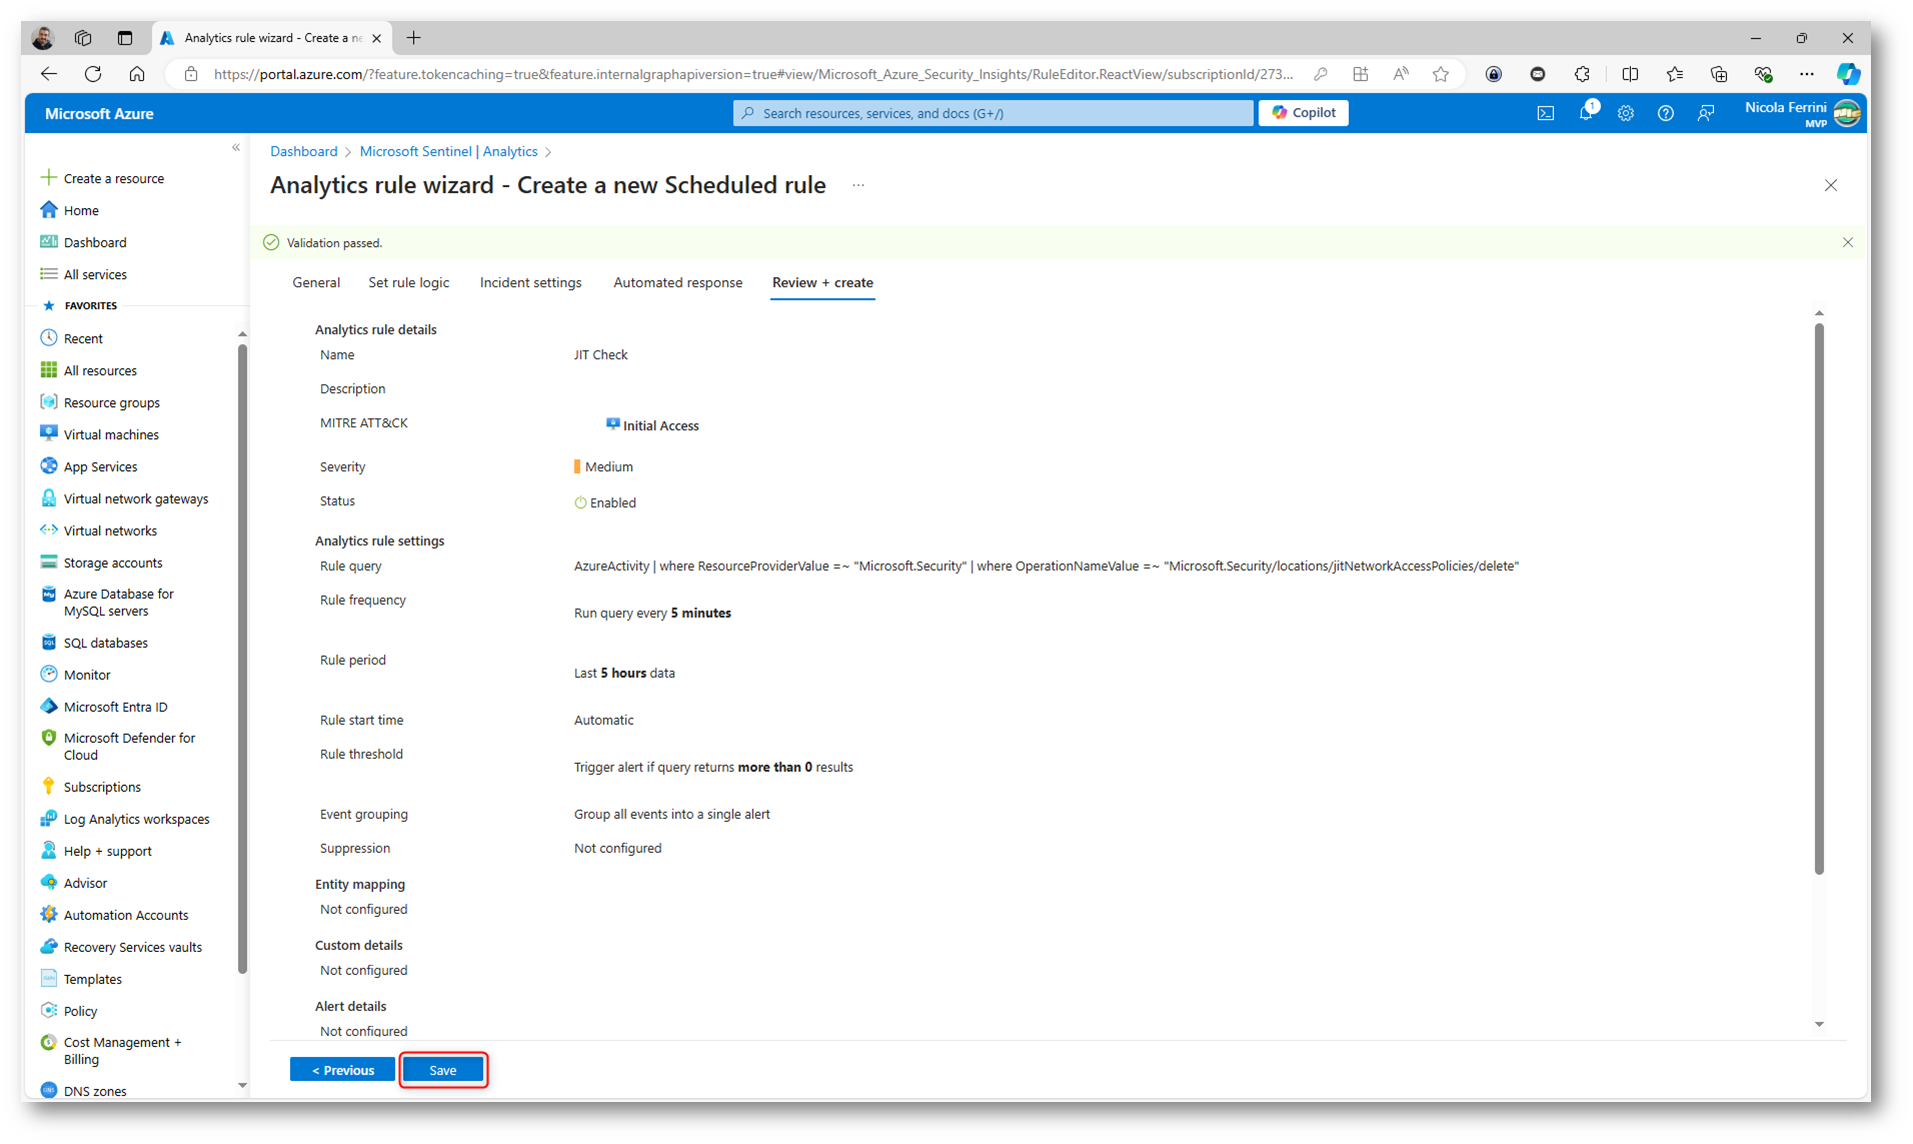Open Azure Database for MySQL servers

click(x=118, y=602)
